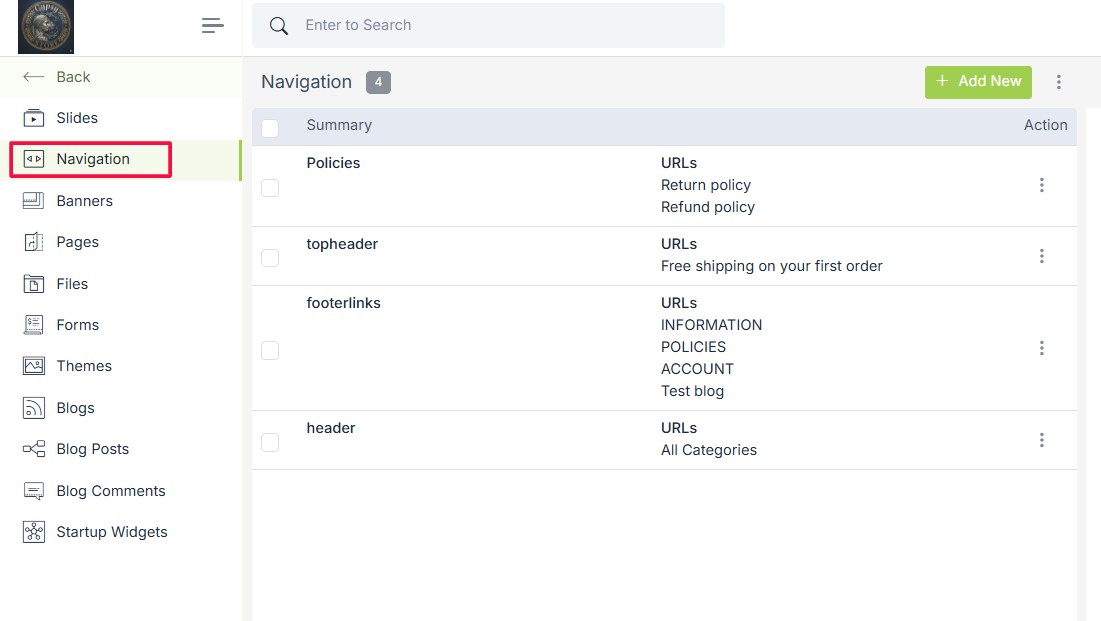Click the Themes picture icon
Screen dimensions: 1101x621
tap(34, 366)
